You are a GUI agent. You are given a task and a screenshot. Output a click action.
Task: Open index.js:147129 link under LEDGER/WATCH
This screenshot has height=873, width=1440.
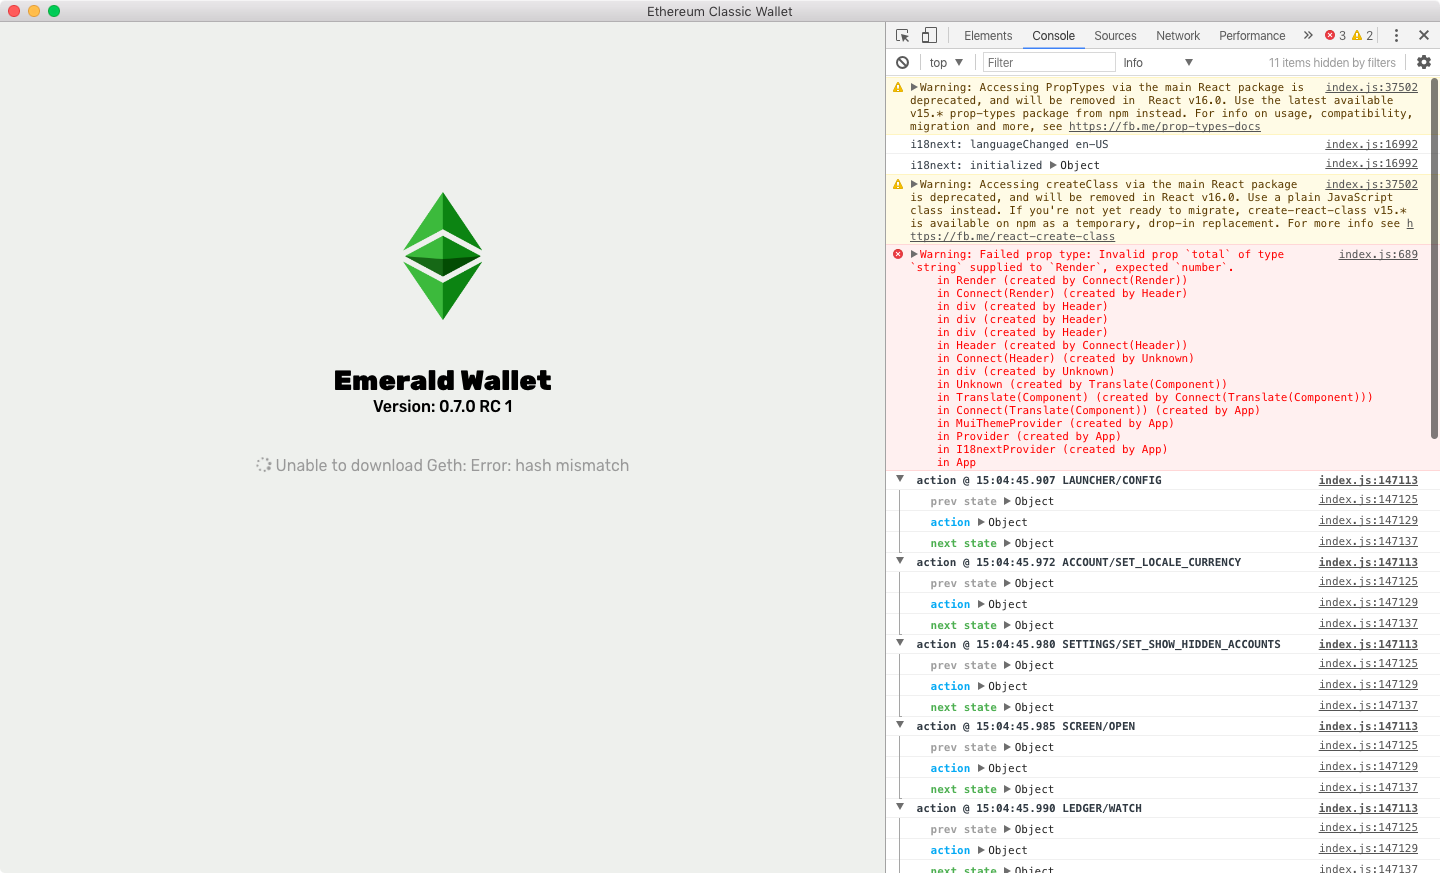1368,848
